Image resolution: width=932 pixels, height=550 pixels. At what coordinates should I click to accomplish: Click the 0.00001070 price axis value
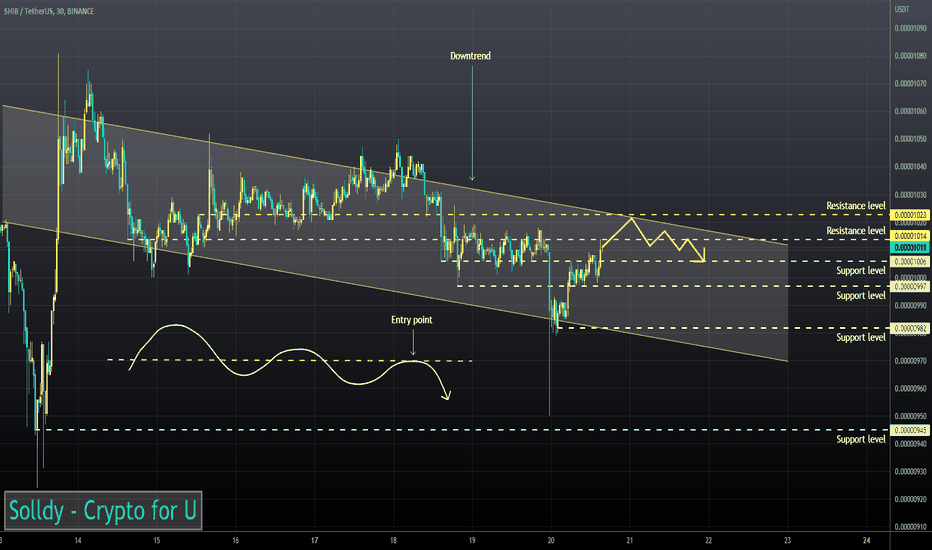(x=910, y=83)
